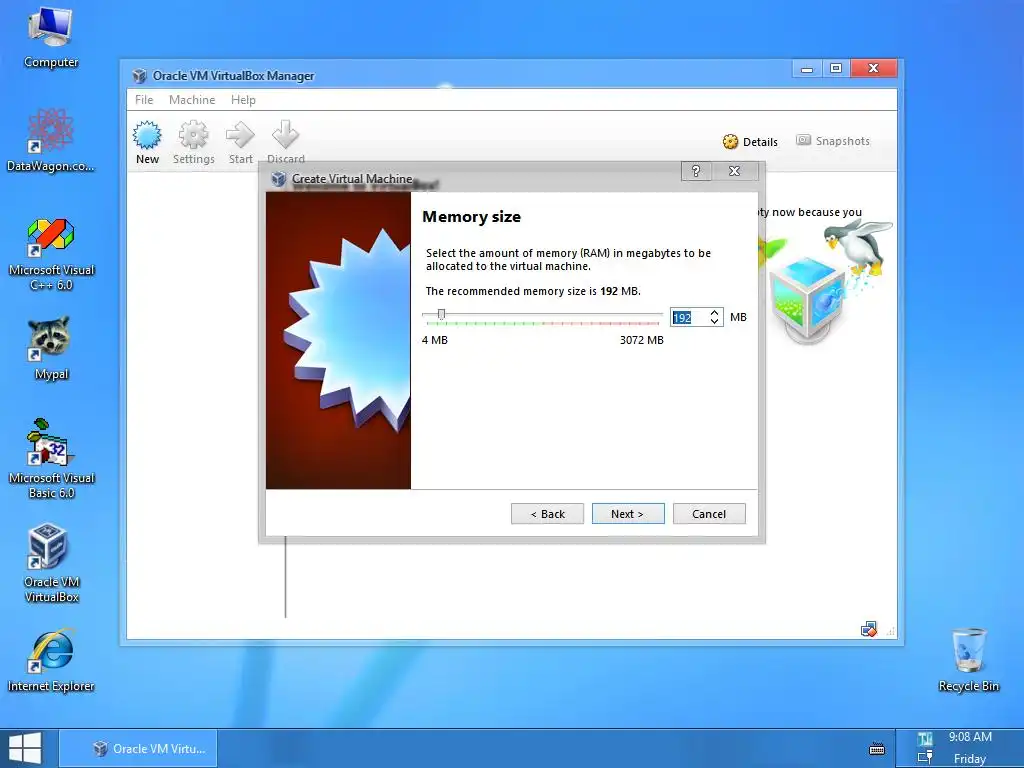The height and width of the screenshot is (768, 1024).
Task: Click the VirtualBox Manager title bar icon
Action: (x=139, y=76)
